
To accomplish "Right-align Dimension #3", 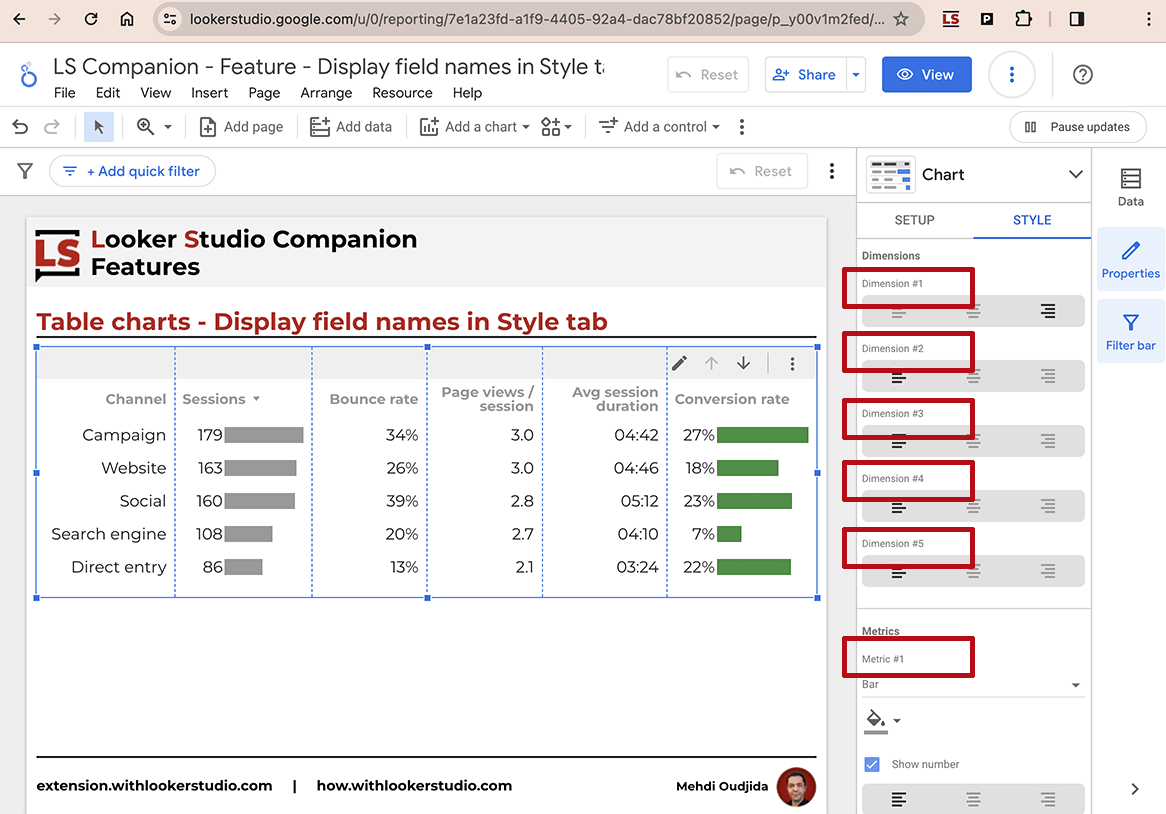I will coord(1047,442).
